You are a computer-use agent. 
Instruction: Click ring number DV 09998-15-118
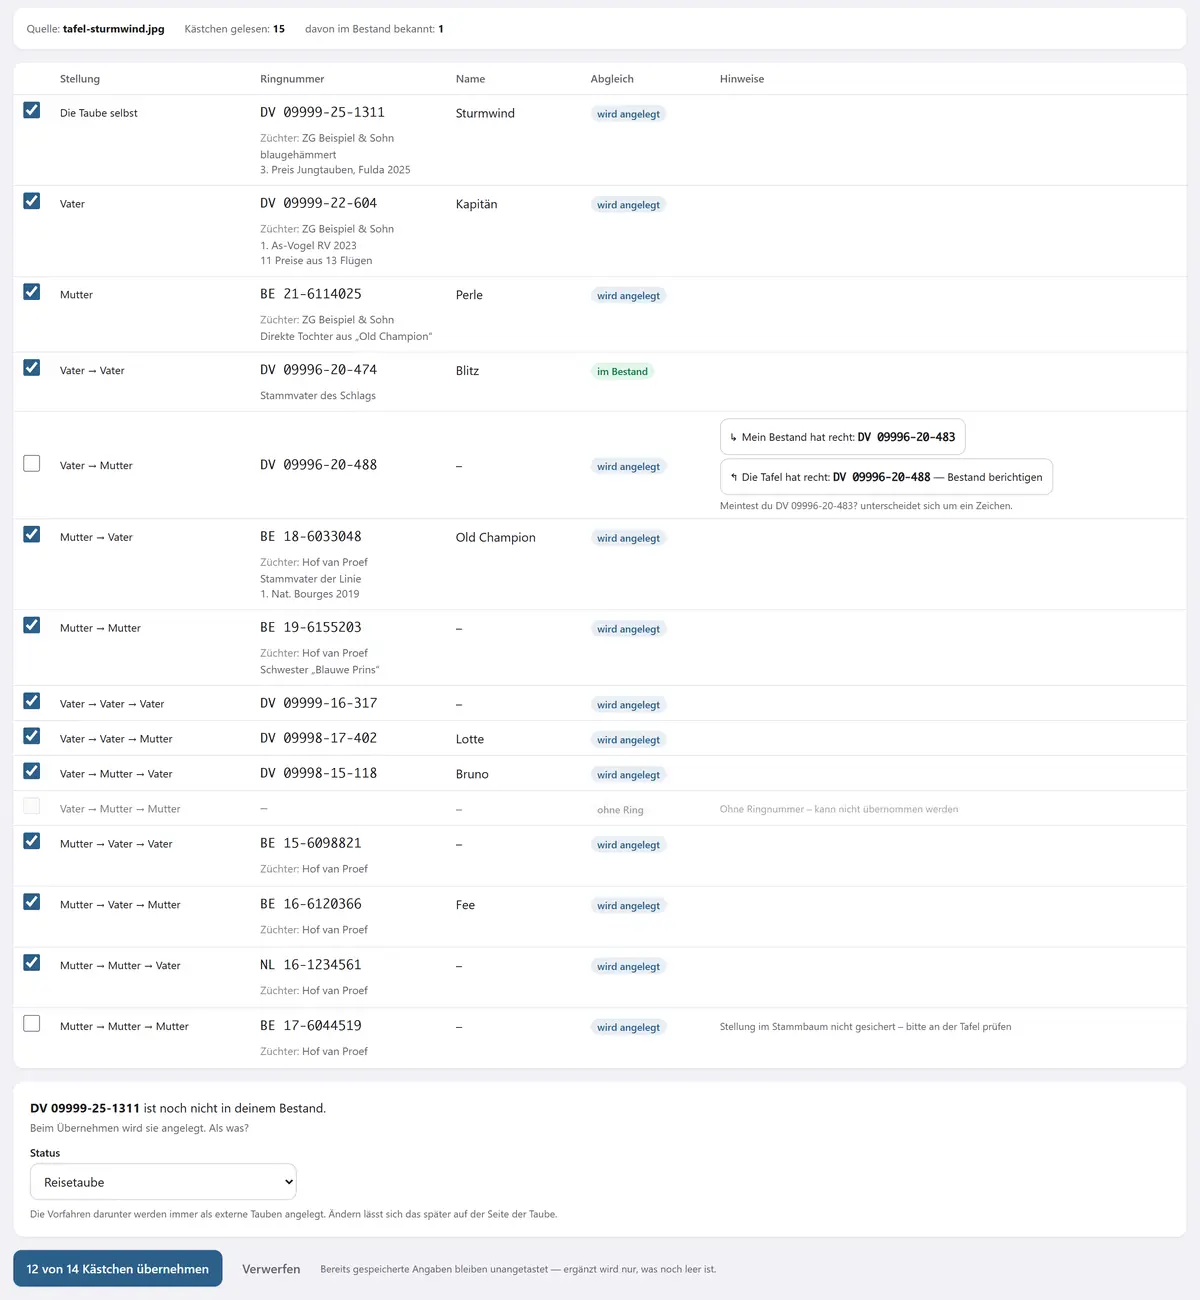(x=319, y=773)
